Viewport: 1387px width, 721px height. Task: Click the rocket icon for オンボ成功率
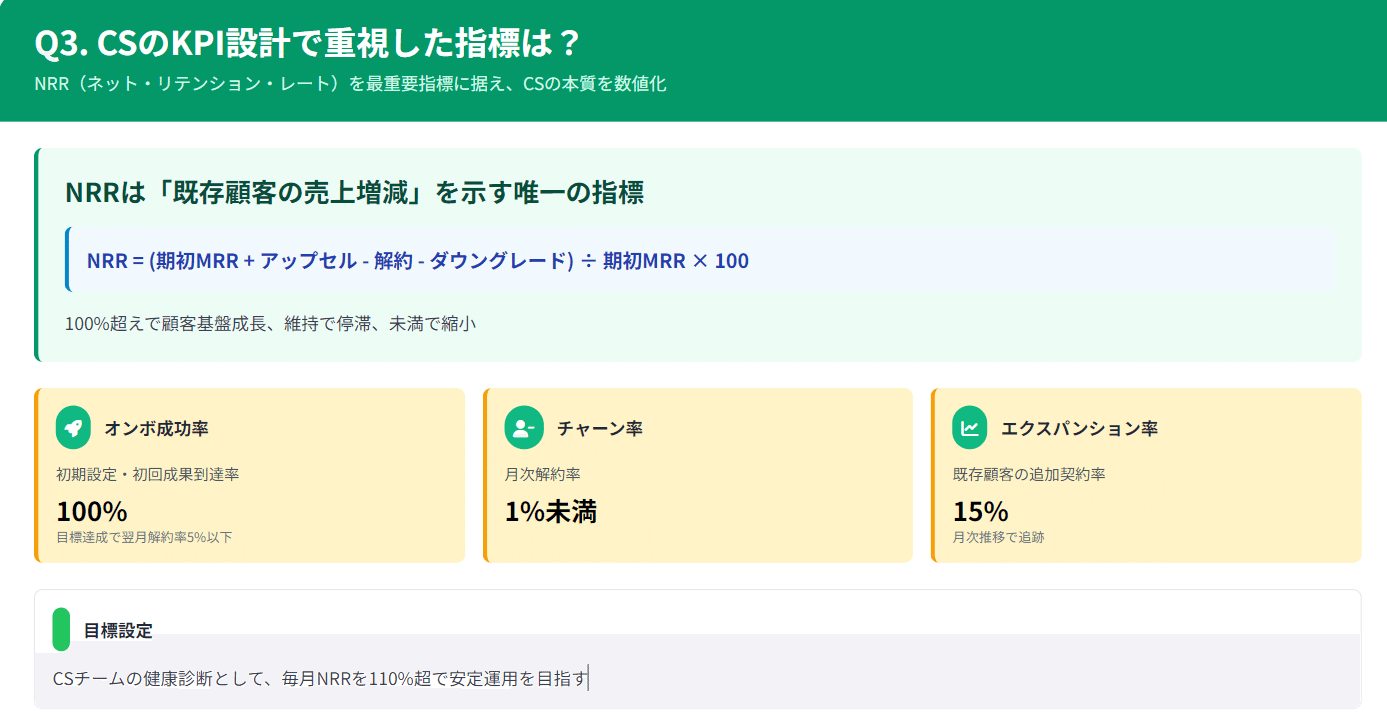73,428
